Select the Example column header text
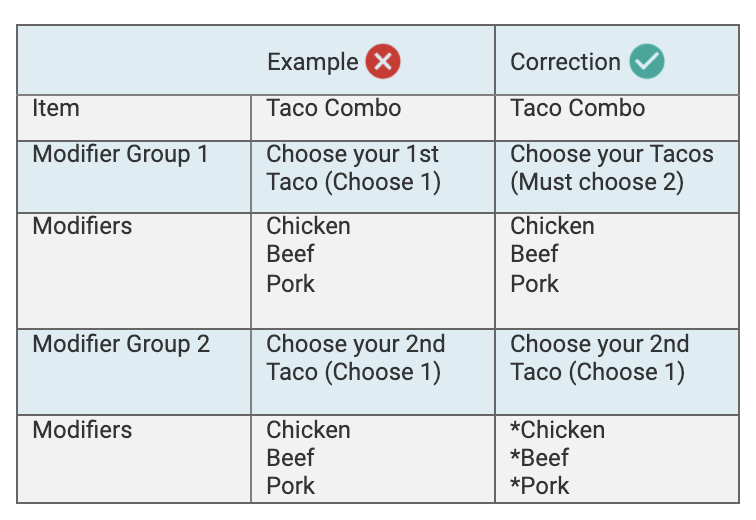The image size is (756, 520). click(x=313, y=62)
